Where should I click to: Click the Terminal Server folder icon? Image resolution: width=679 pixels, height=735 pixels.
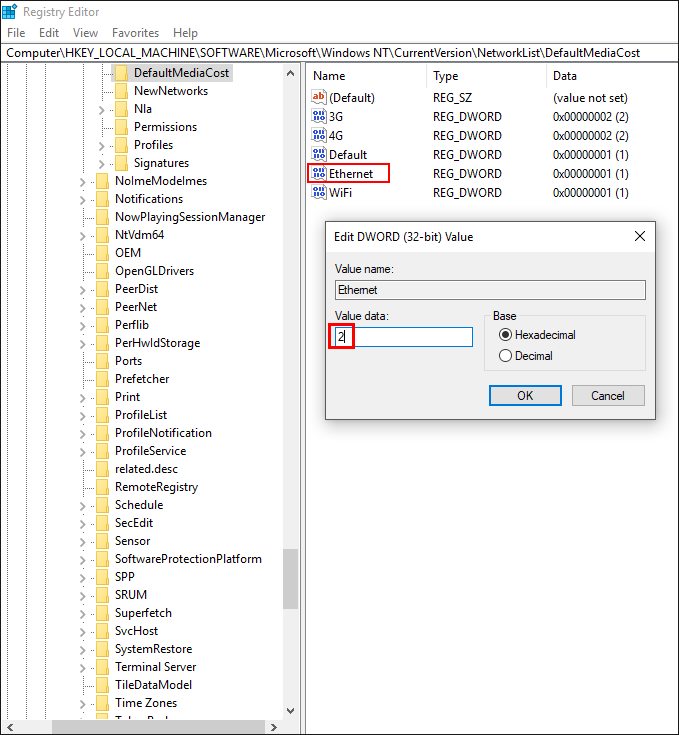102,667
